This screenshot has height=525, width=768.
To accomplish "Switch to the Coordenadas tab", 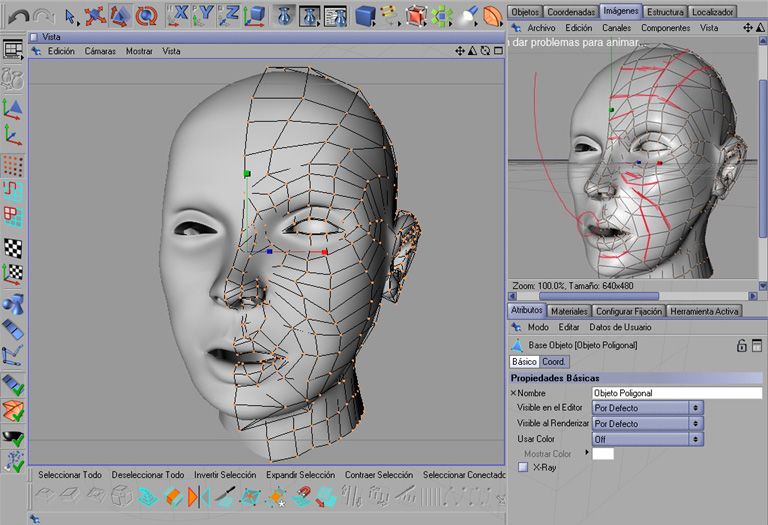I will (571, 12).
